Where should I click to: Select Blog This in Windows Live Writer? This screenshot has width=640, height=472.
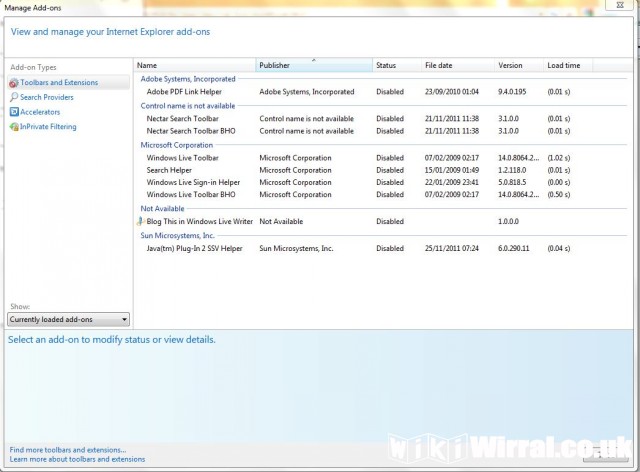200,221
